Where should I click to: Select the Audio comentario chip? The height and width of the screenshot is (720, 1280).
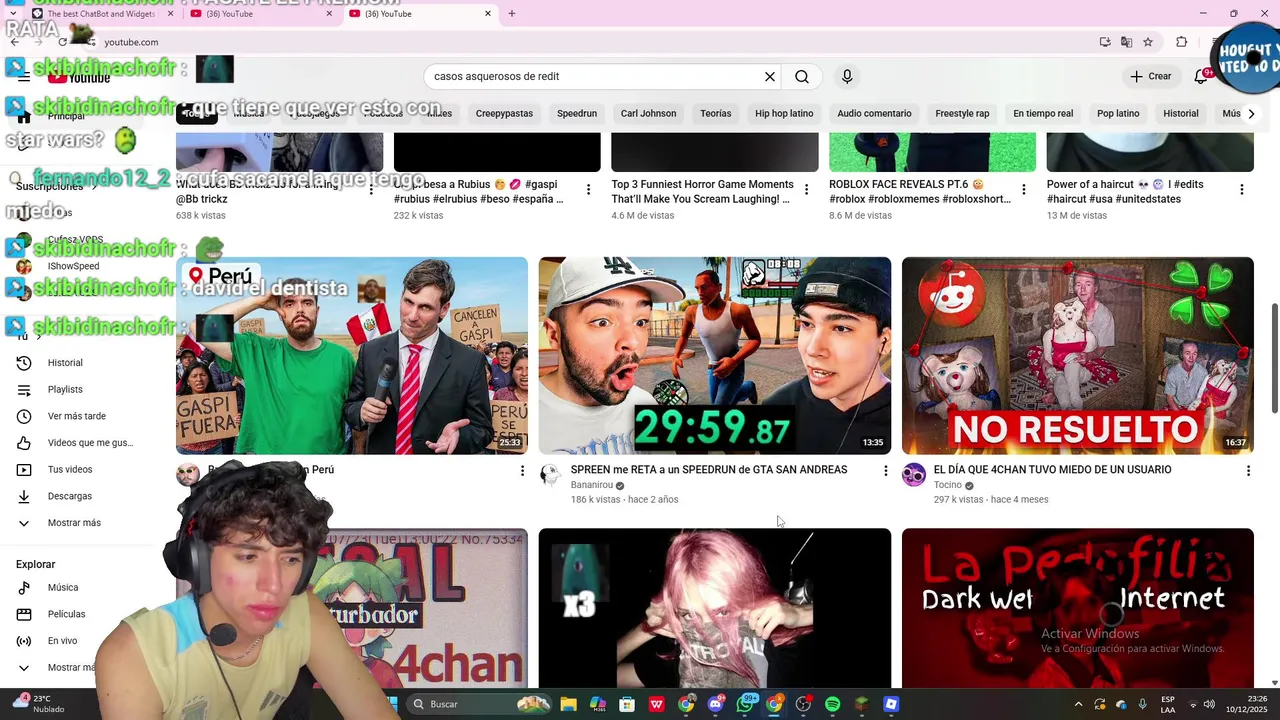[x=874, y=114]
